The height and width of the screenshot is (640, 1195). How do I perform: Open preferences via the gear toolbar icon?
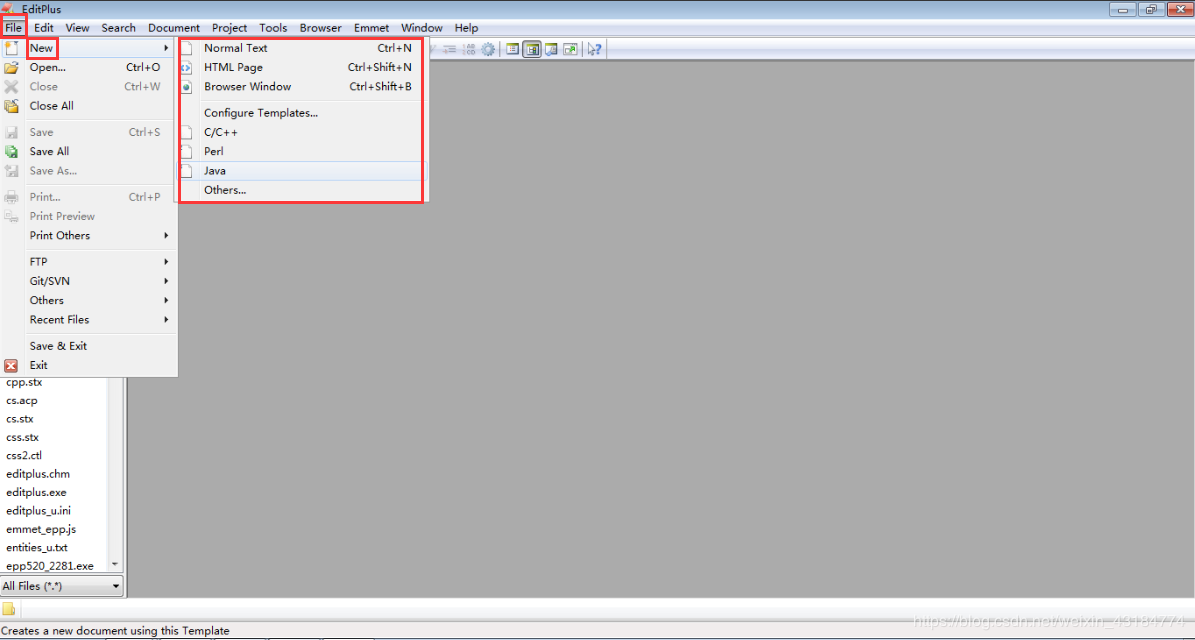(488, 50)
